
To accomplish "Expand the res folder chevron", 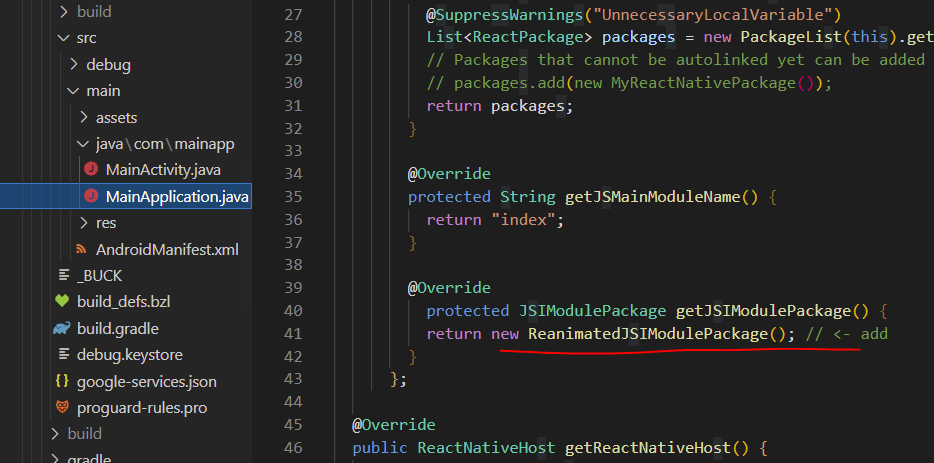I will [x=83, y=223].
